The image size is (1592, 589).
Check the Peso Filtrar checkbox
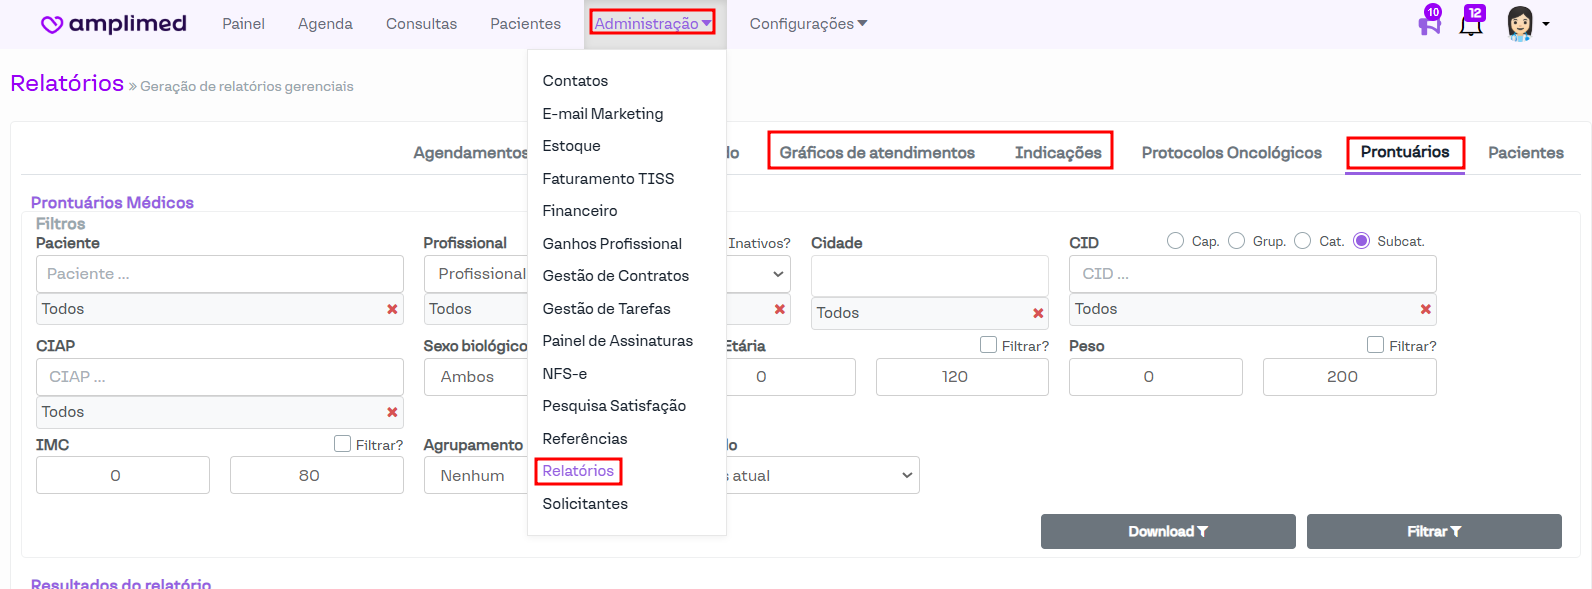click(1376, 345)
